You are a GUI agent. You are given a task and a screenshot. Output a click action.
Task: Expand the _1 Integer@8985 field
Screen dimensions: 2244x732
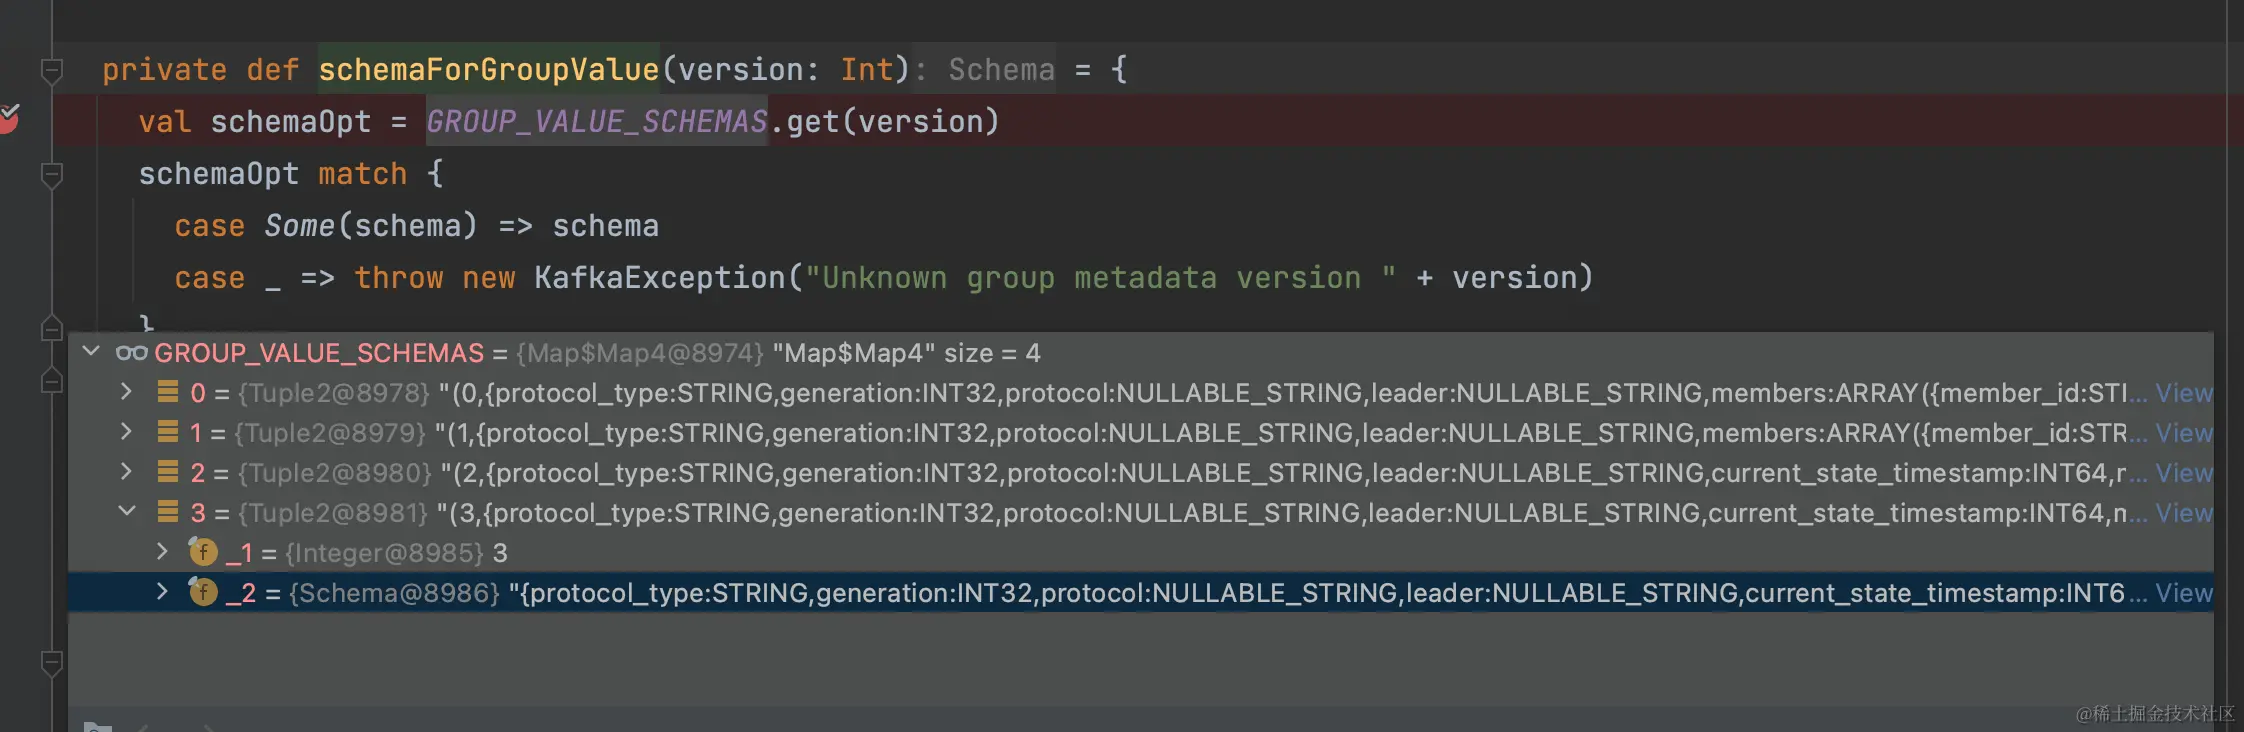162,551
